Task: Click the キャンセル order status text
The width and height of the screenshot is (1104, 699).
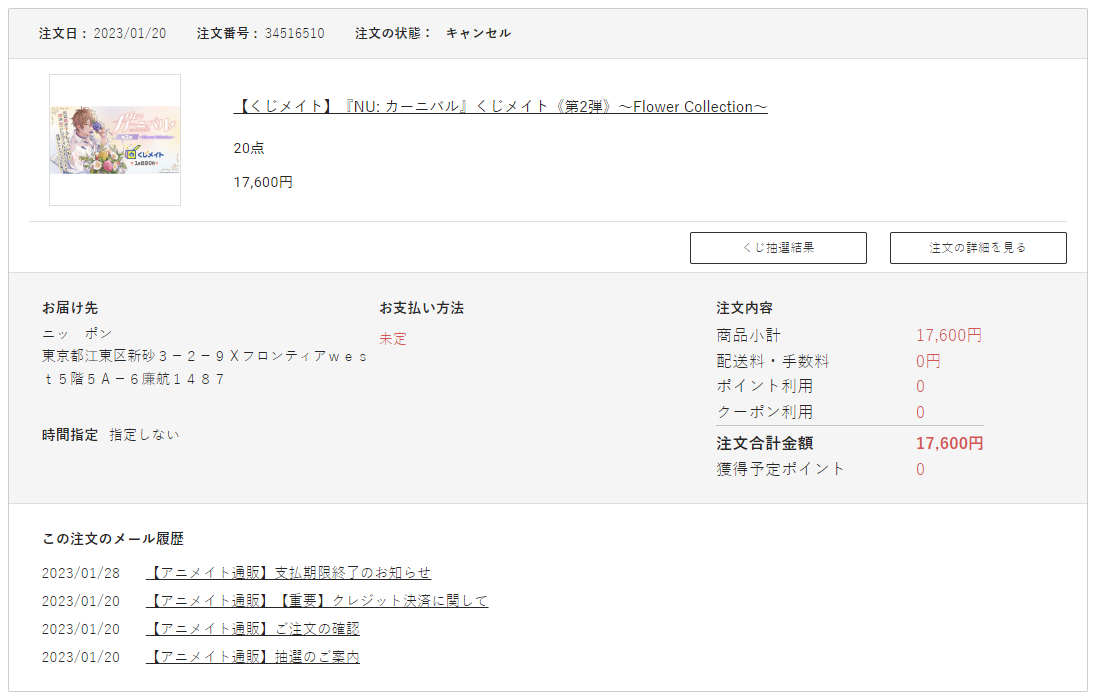Action: 479,34
